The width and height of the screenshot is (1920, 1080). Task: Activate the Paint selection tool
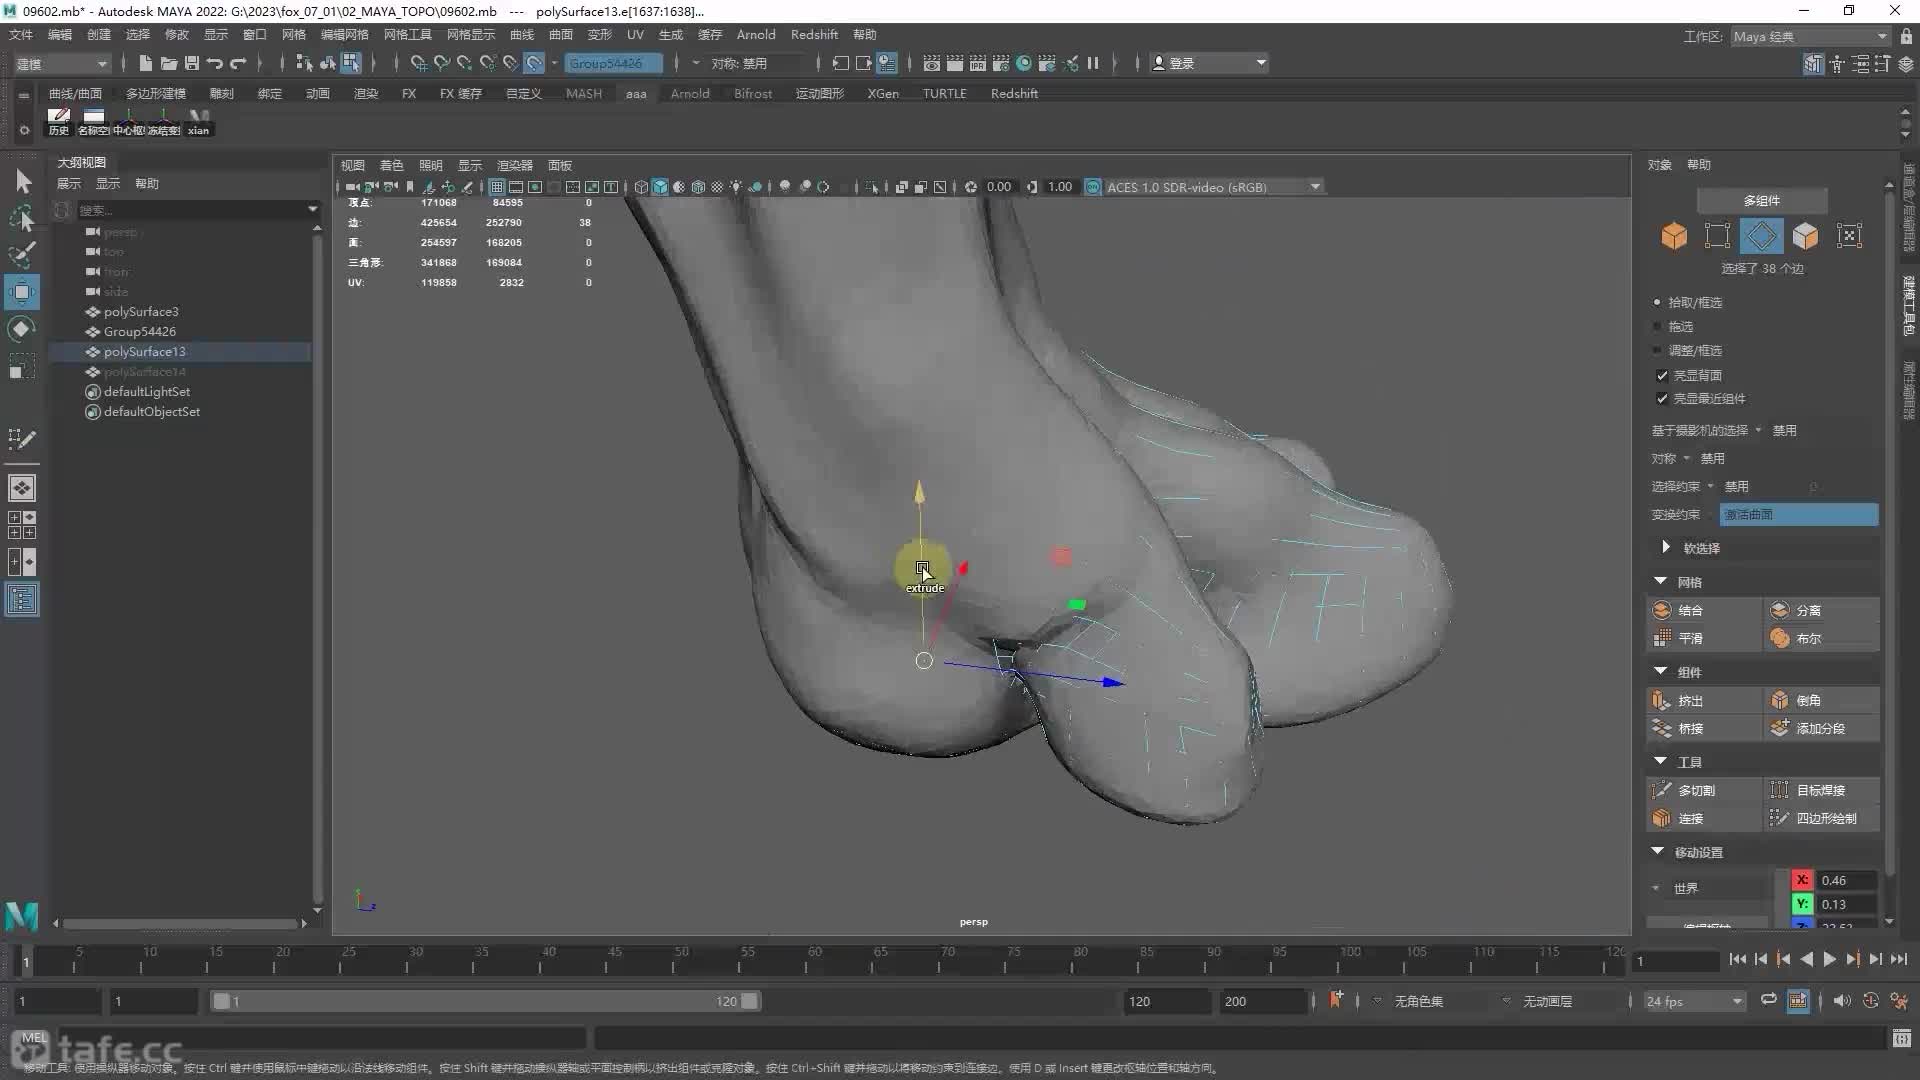tap(22, 255)
